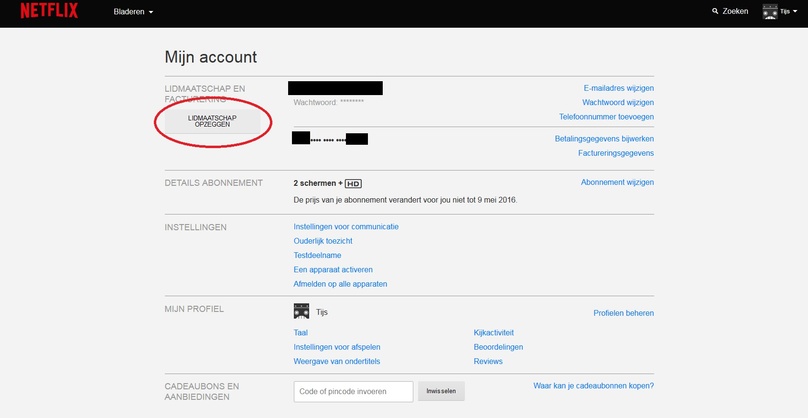Click Afmelden op alle apparaten
The image size is (808, 418).
click(340, 285)
